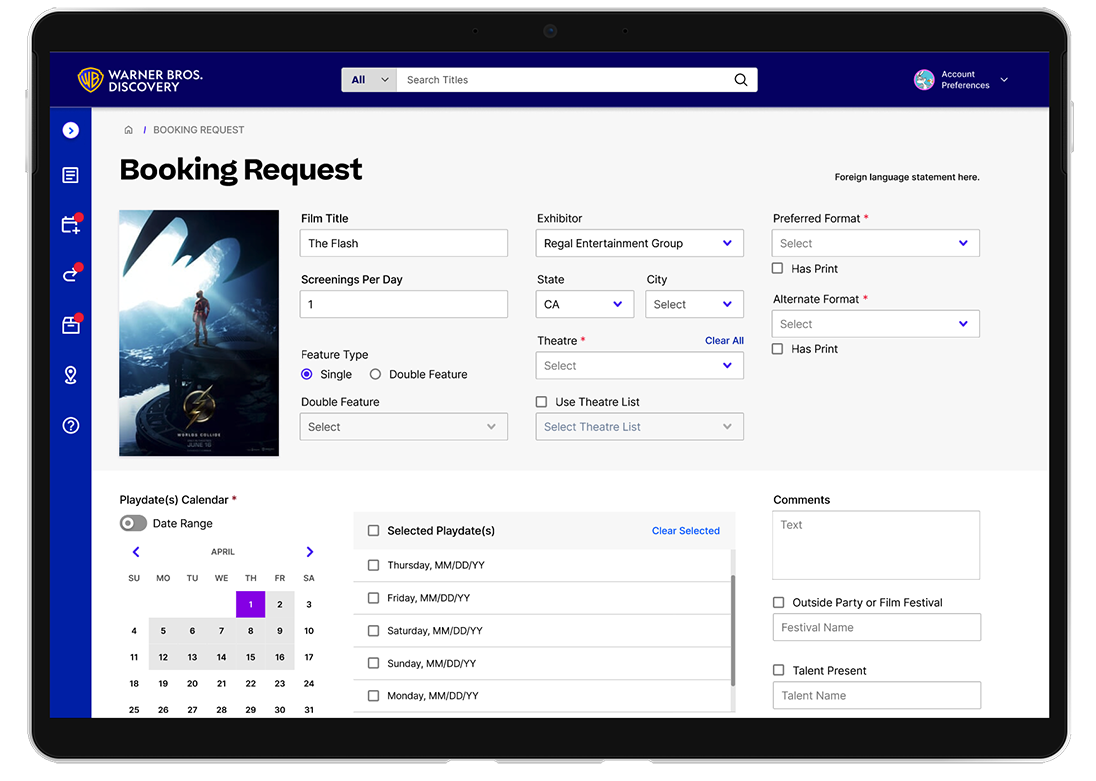Select April 31 in the calendar
Viewport: 1096px width, 781px height.
309,710
